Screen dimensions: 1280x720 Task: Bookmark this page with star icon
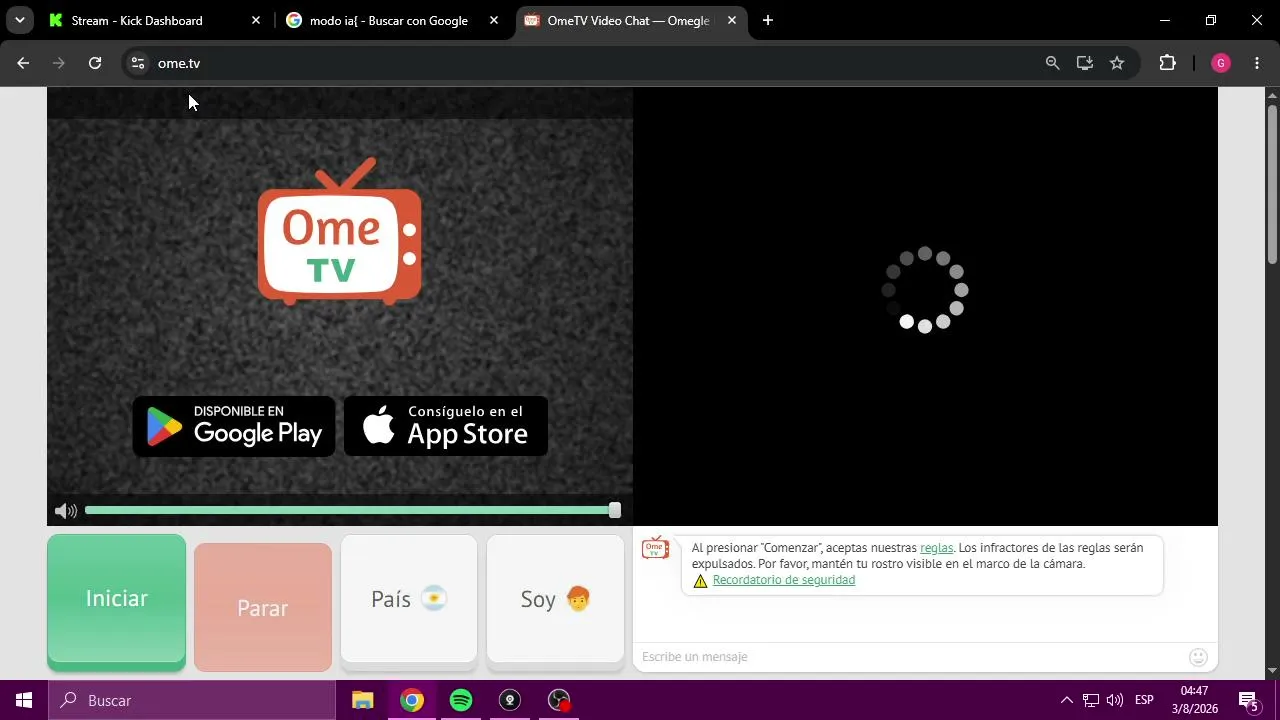tap(1117, 63)
